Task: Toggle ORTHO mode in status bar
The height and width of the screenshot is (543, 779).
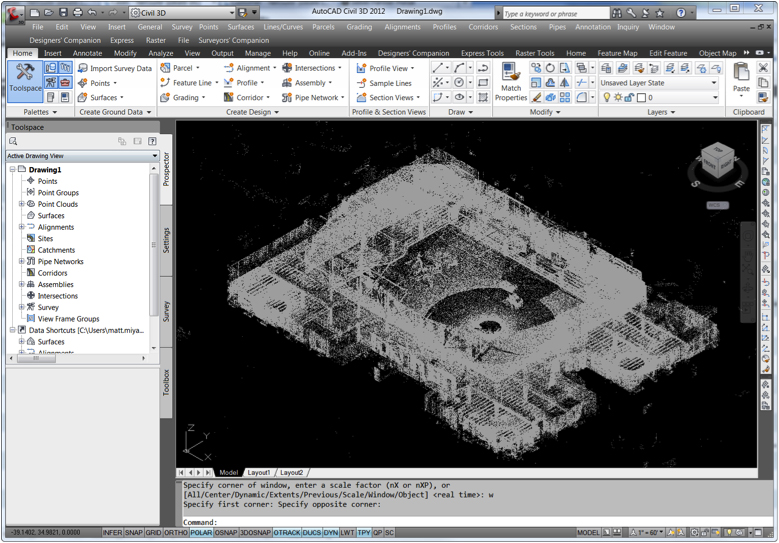Action: click(x=176, y=533)
